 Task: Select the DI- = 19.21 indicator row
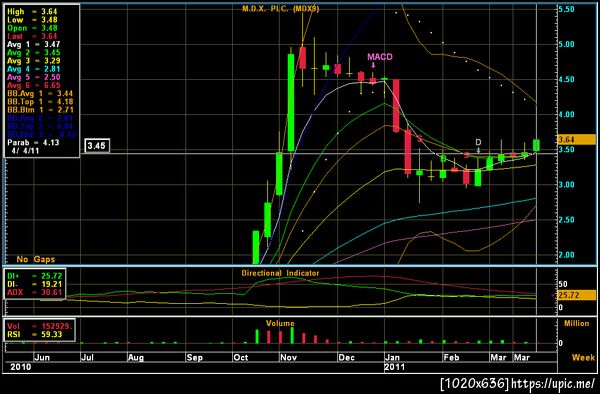point(34,284)
